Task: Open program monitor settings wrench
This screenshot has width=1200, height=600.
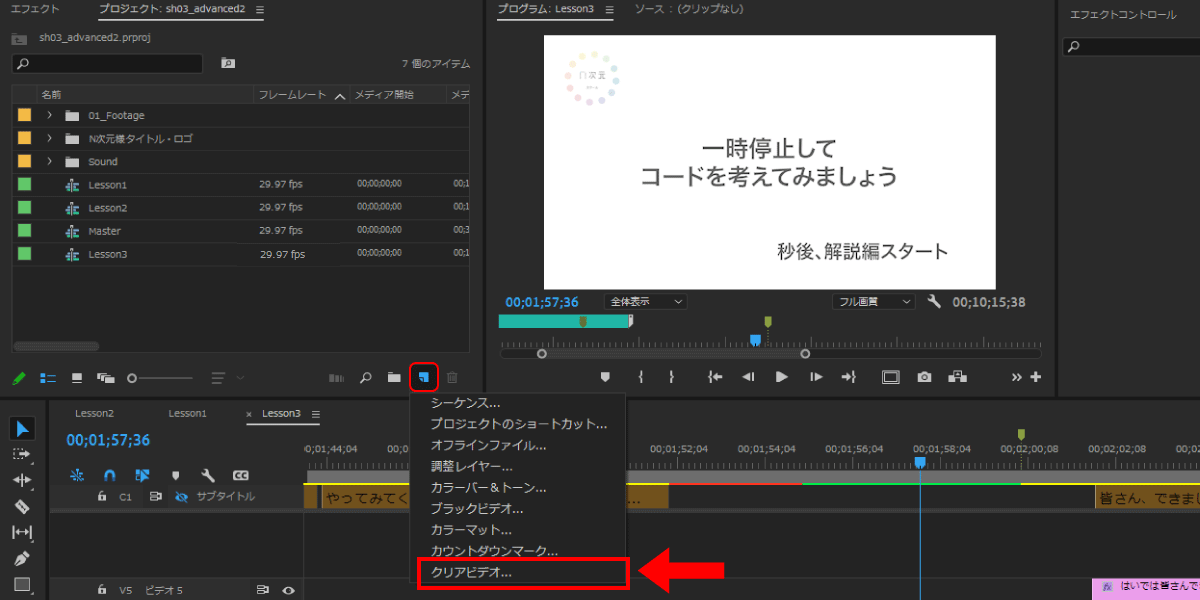Action: 934,301
